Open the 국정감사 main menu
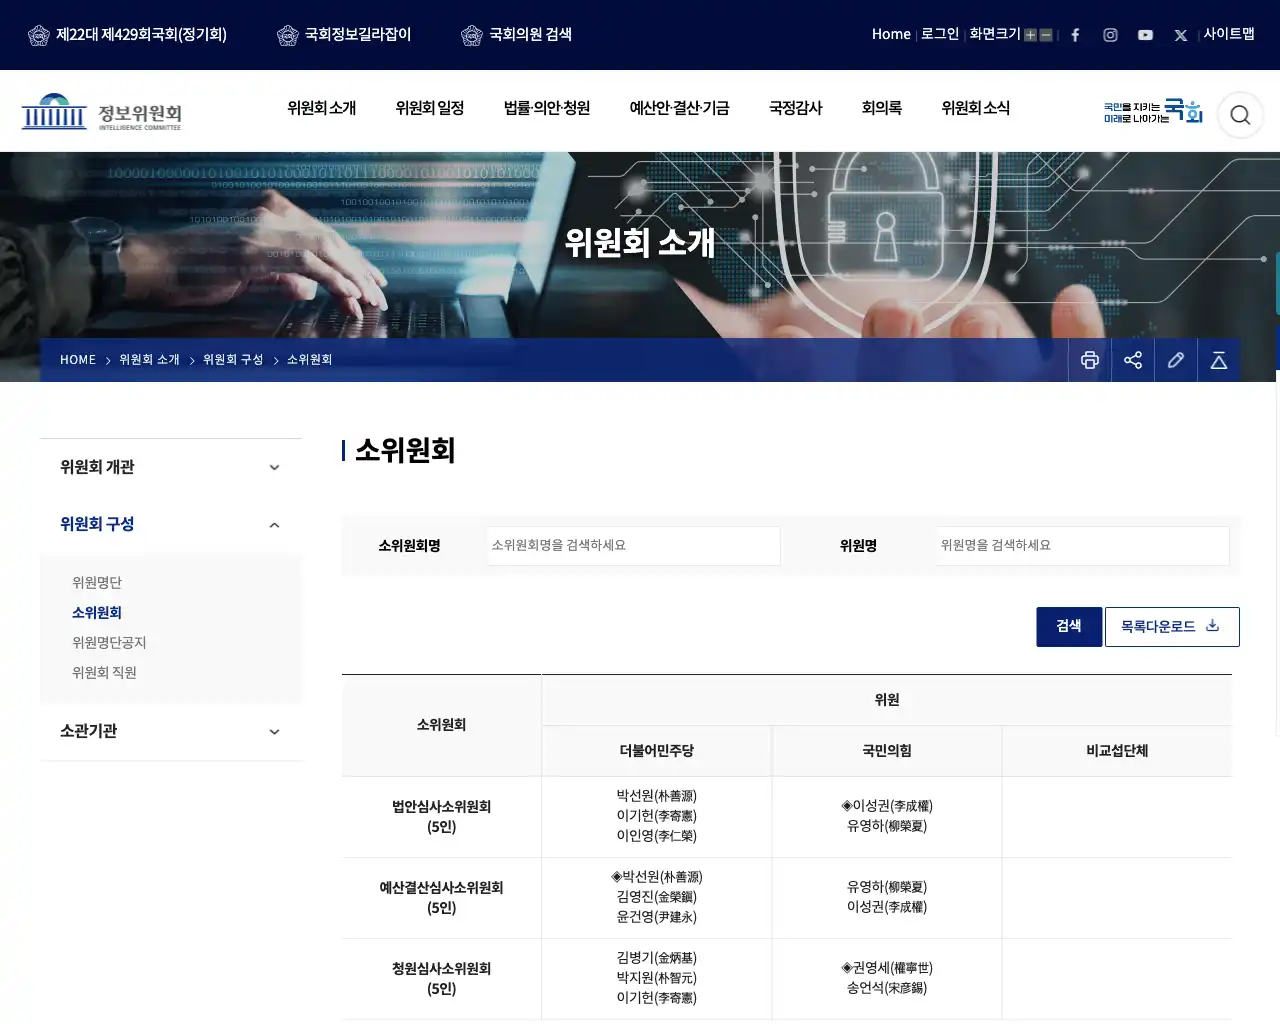1280x1024 pixels. (x=796, y=108)
